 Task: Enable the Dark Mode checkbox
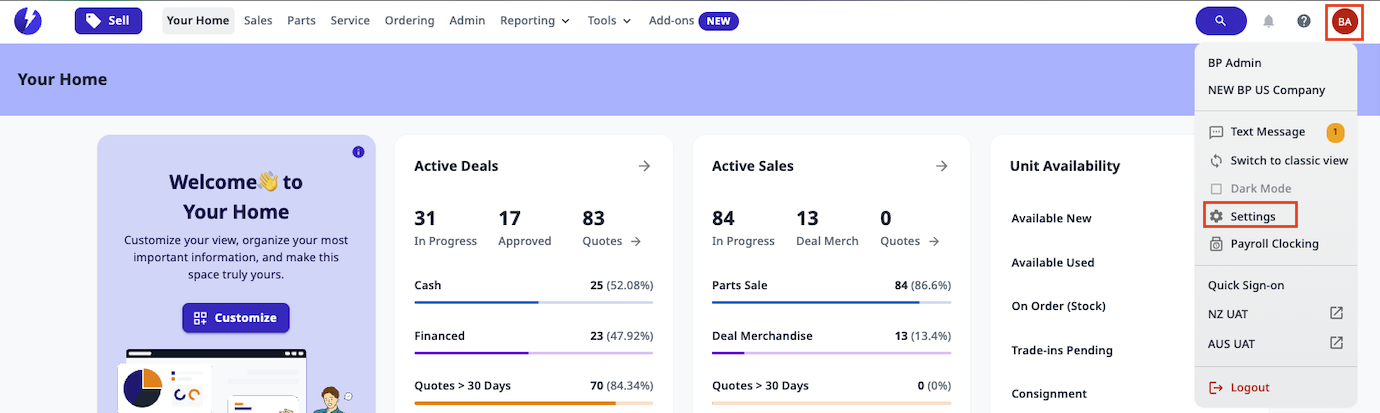(1217, 188)
